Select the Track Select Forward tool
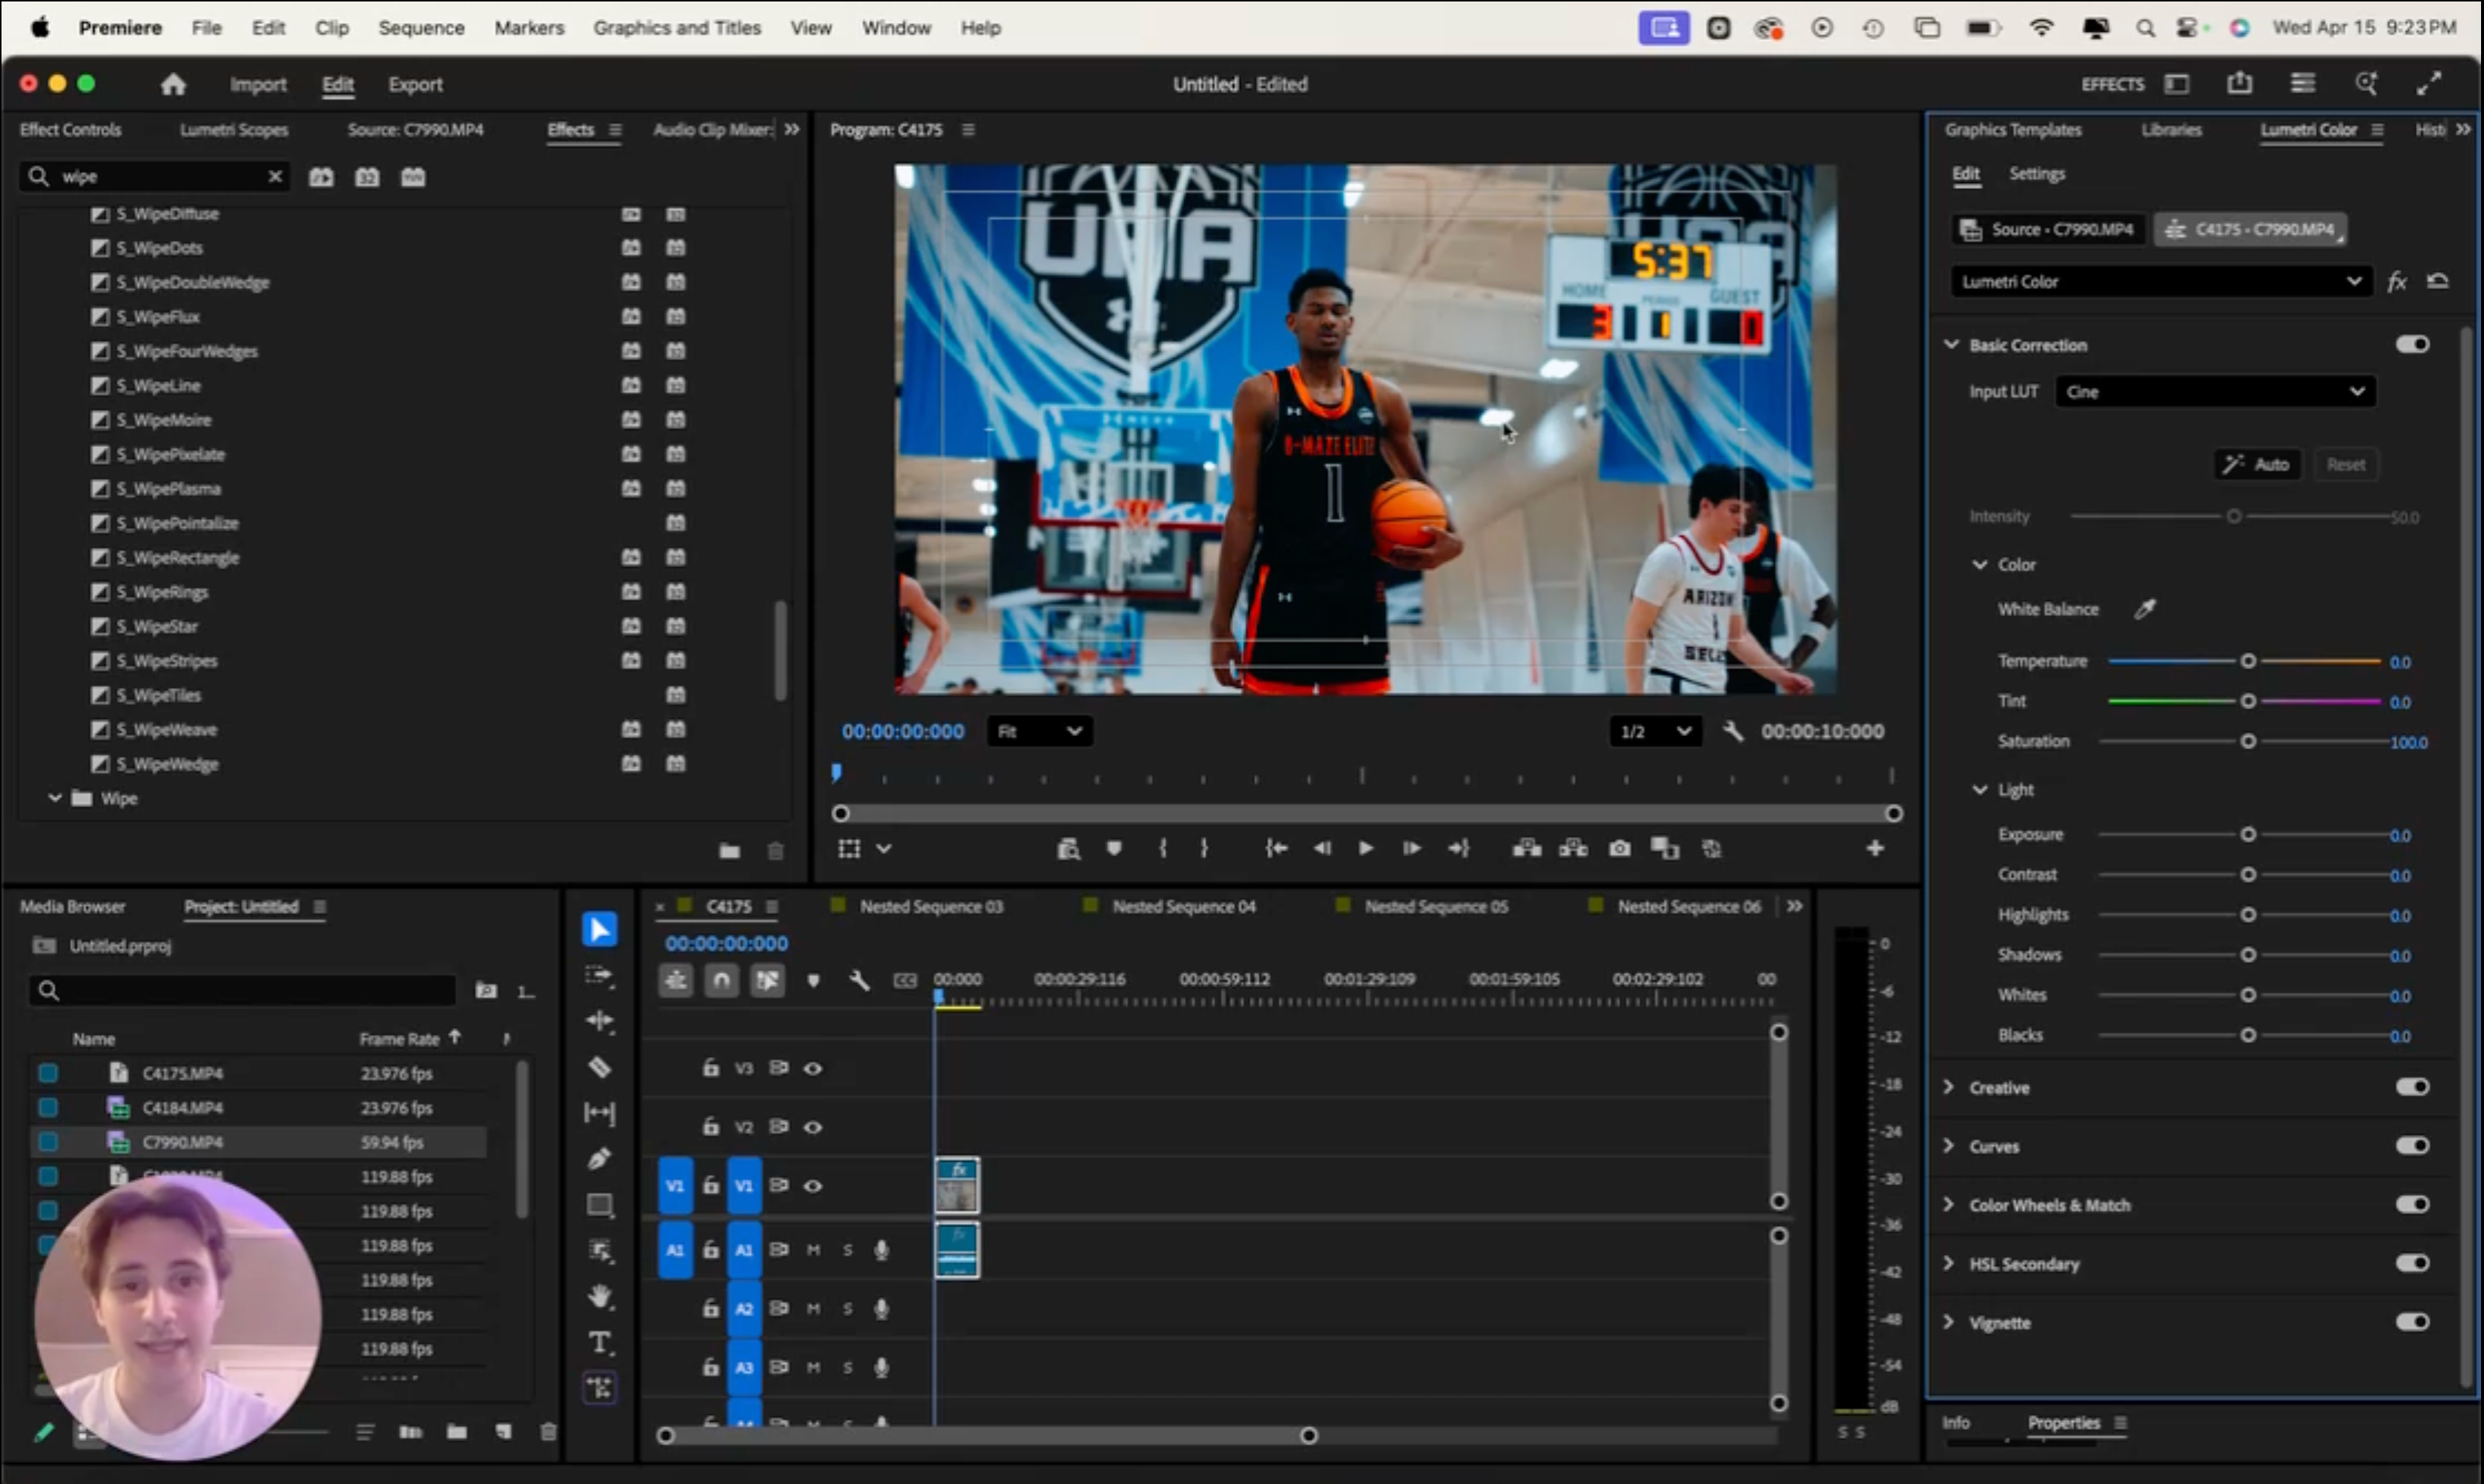Image resolution: width=2484 pixels, height=1484 pixels. coord(599,976)
